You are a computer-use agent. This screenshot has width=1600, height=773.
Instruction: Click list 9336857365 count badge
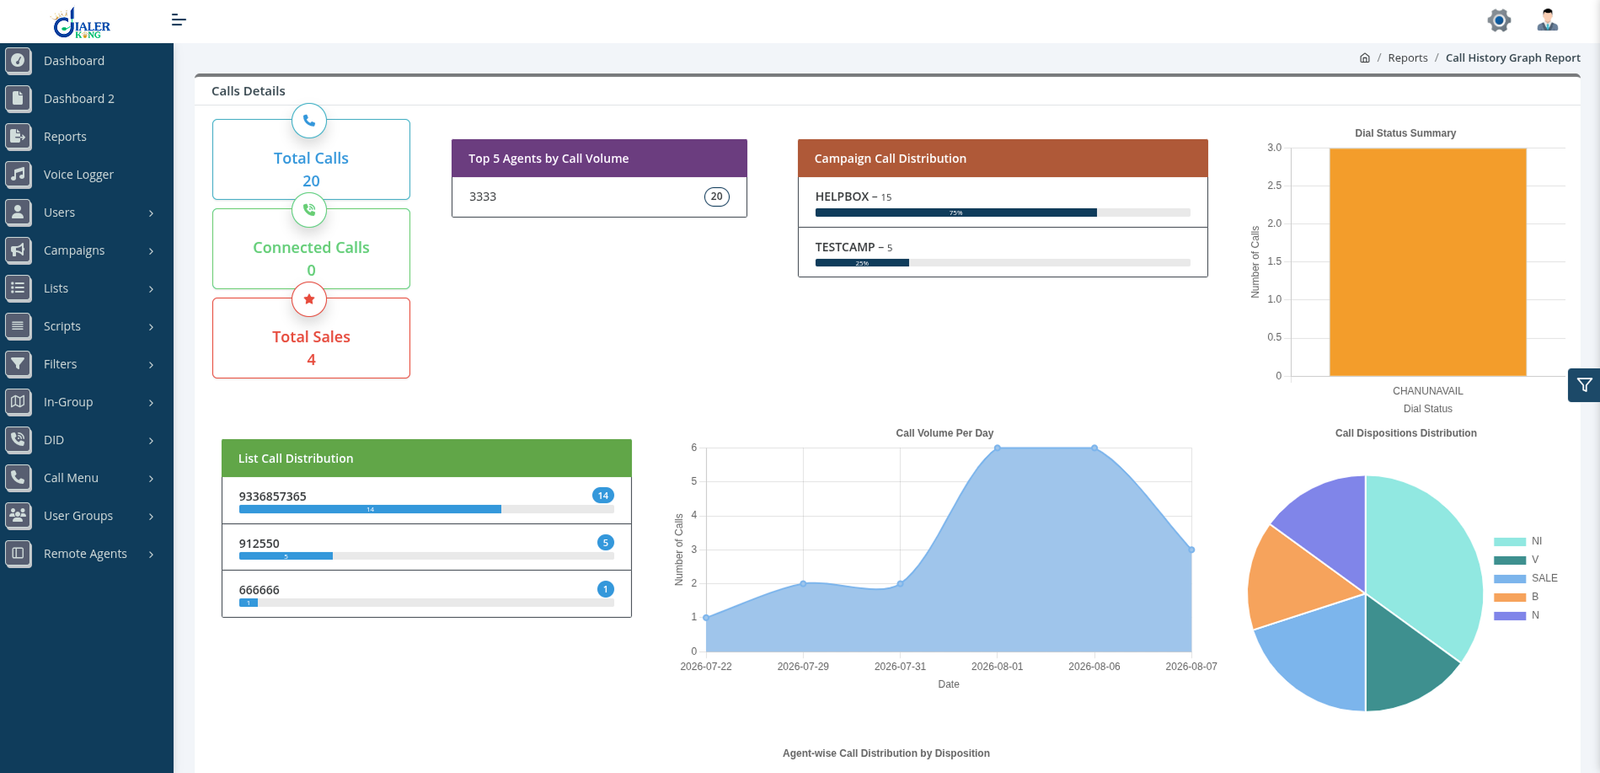pyautogui.click(x=603, y=496)
